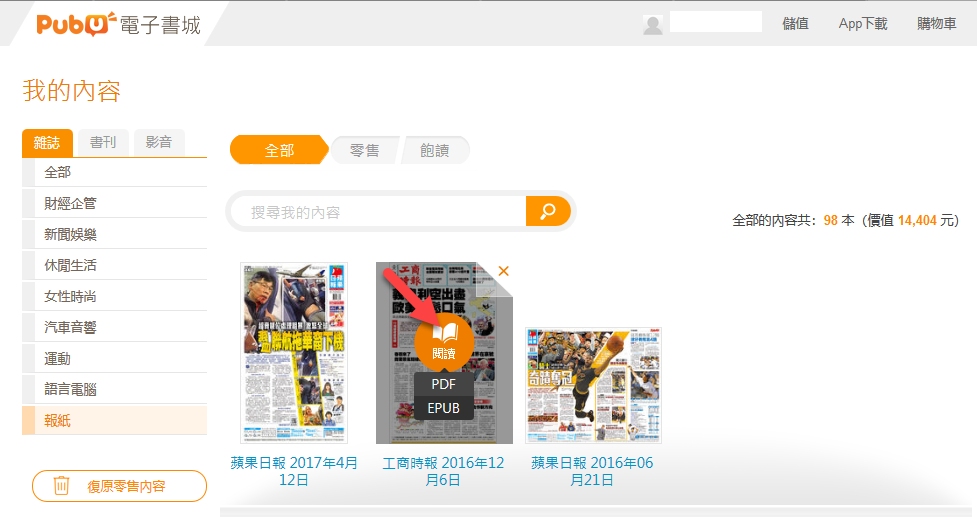Open the 工商時報 2016年12月6日 title link
The width and height of the screenshot is (977, 517).
443,472
